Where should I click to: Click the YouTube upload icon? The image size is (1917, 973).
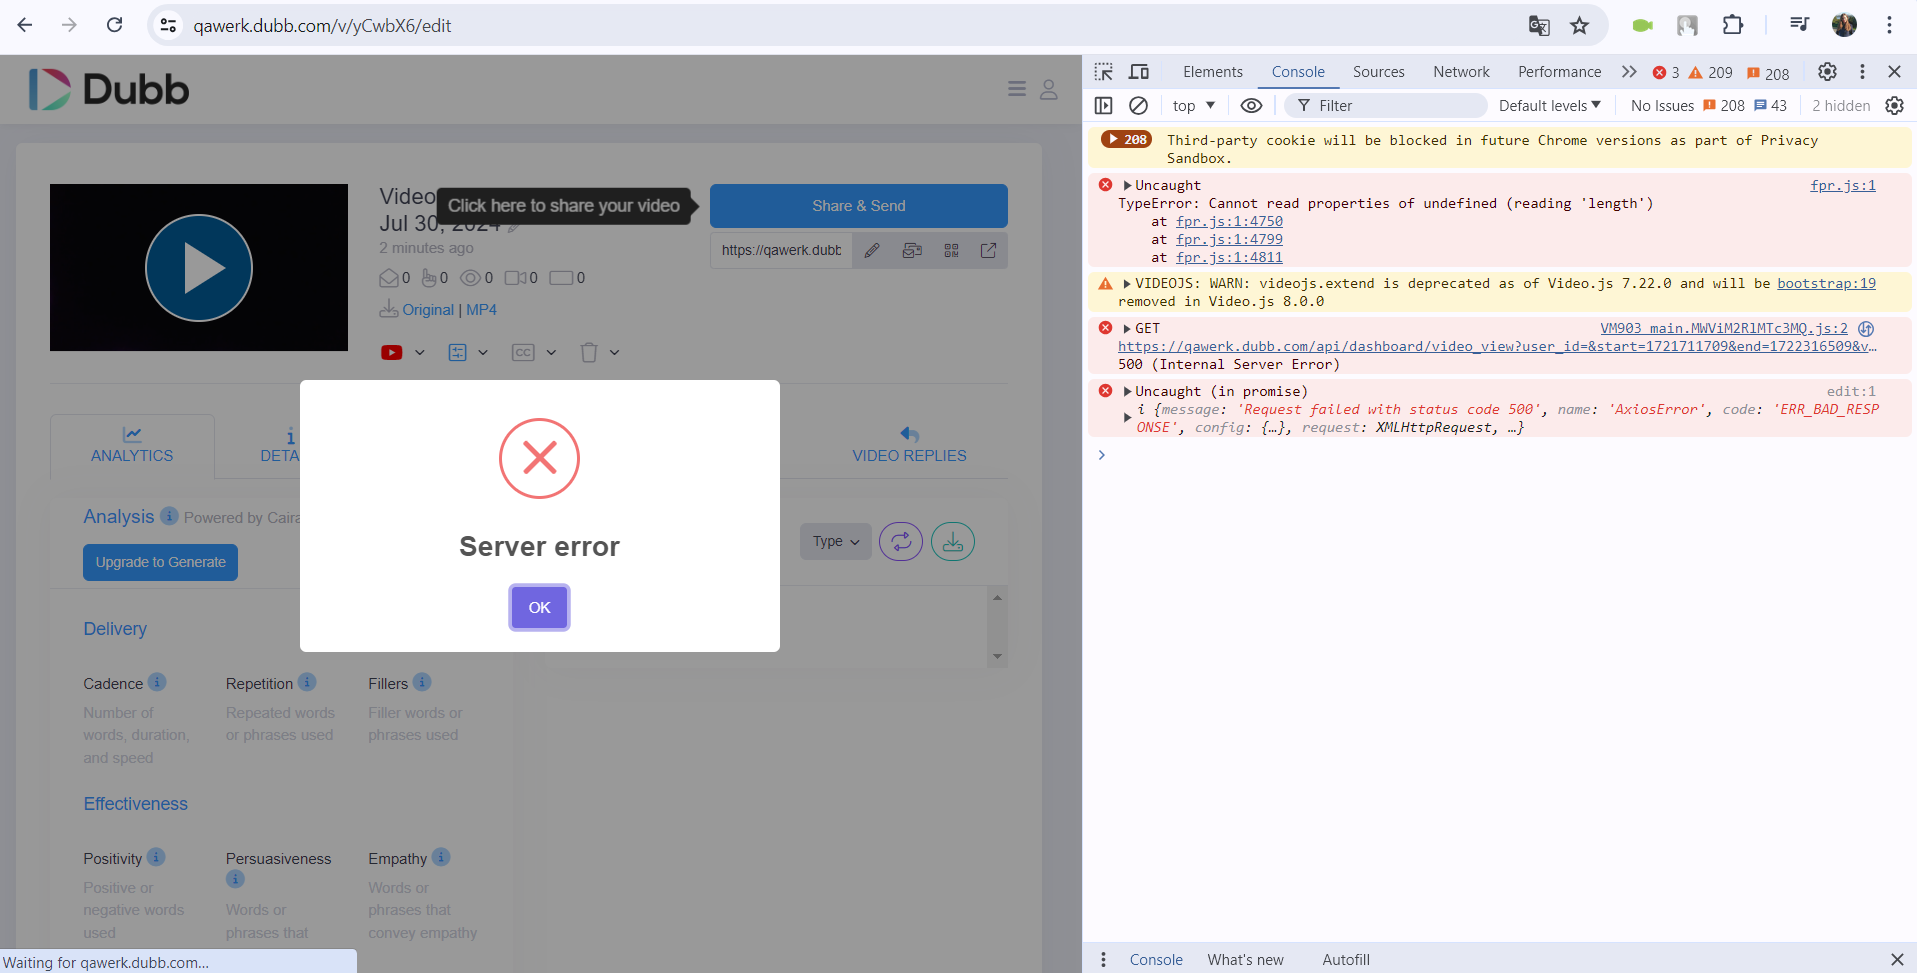tap(392, 352)
